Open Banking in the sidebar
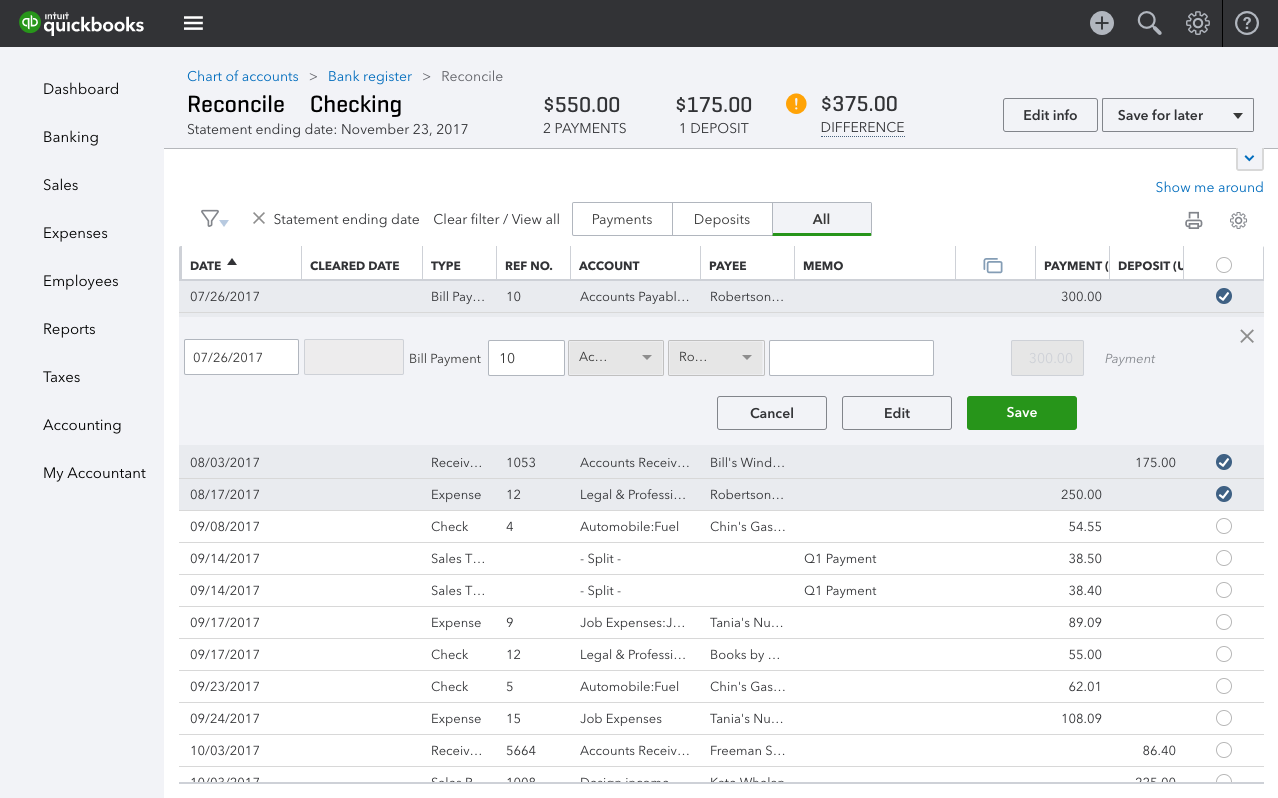The width and height of the screenshot is (1278, 798). point(71,137)
